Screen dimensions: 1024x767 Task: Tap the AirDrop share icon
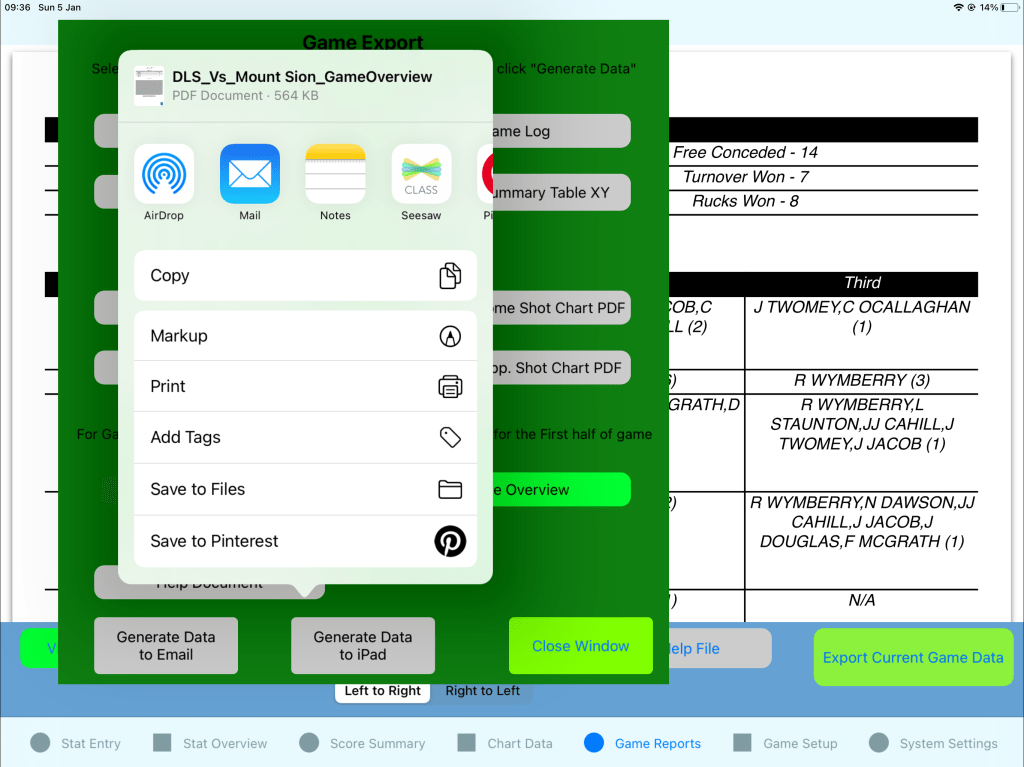coord(164,175)
